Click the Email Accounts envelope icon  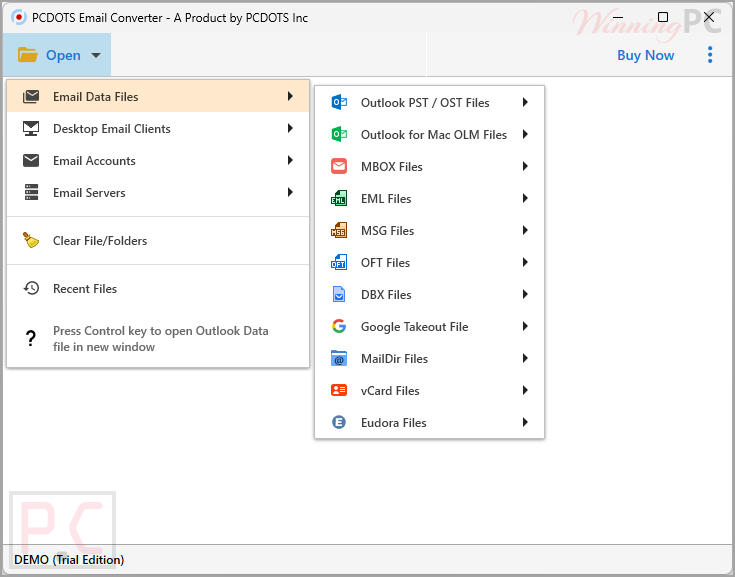click(x=31, y=160)
